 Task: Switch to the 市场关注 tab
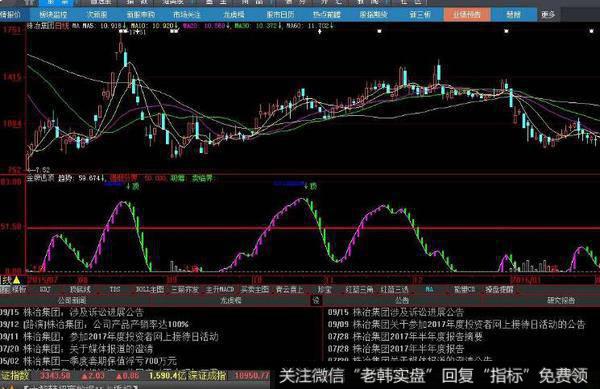click(x=186, y=15)
